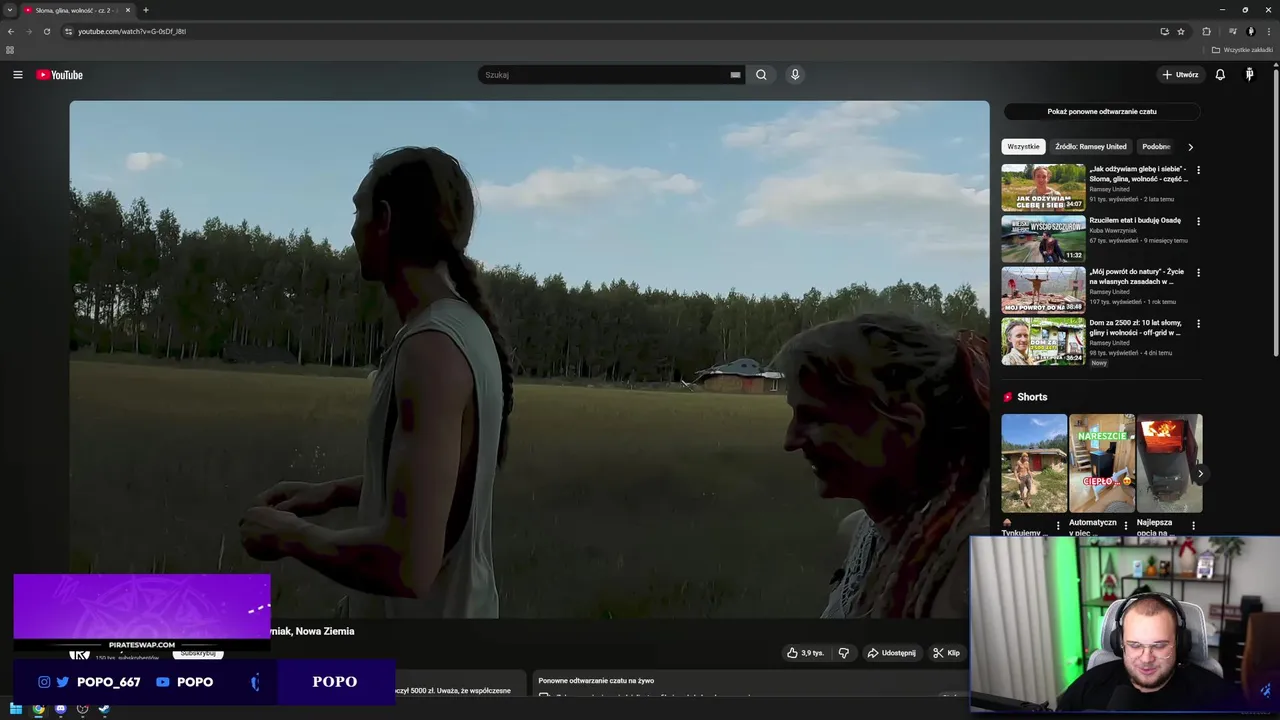The height and width of the screenshot is (720, 1280).
Task: Open options for Rzuciłem etat video
Action: click(x=1198, y=221)
